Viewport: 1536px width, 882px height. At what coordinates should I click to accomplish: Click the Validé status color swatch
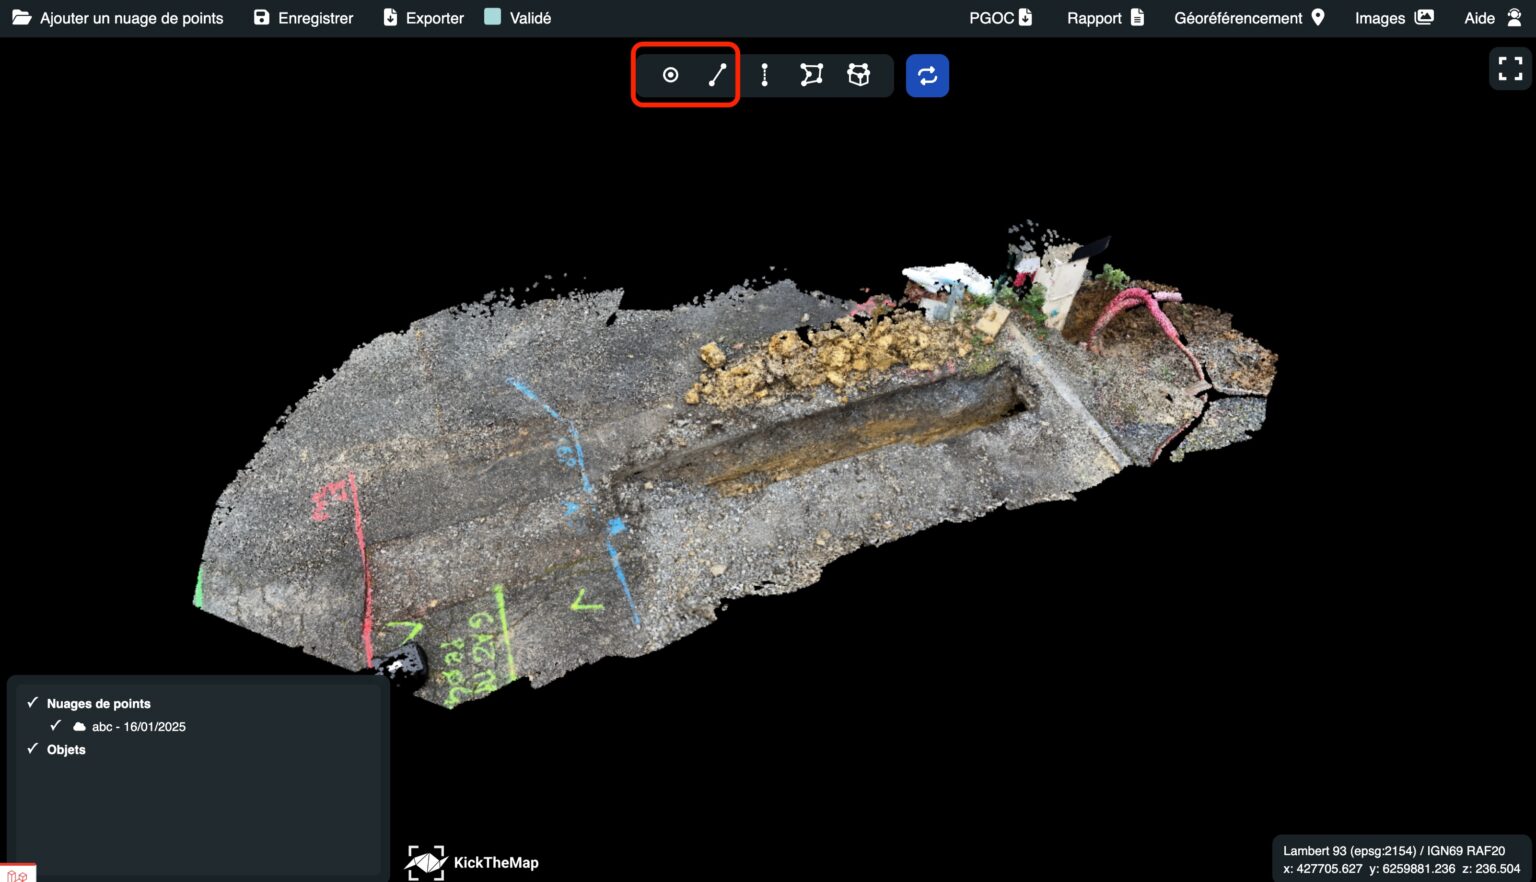492,16
